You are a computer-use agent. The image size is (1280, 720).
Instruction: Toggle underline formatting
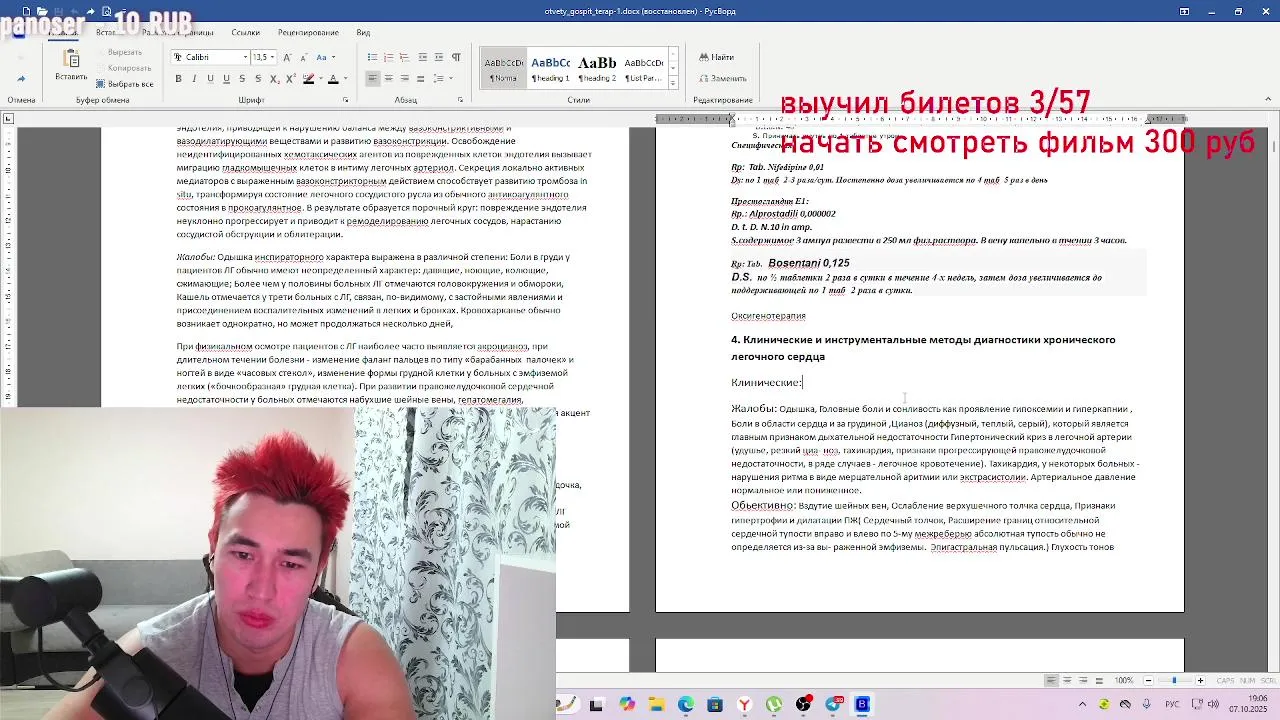[x=210, y=79]
